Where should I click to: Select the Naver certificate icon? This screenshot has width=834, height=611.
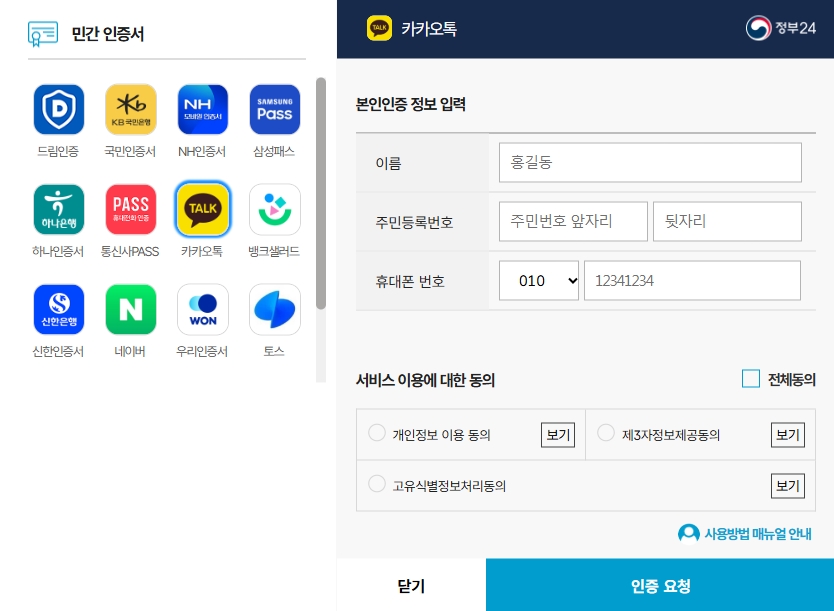[130, 309]
